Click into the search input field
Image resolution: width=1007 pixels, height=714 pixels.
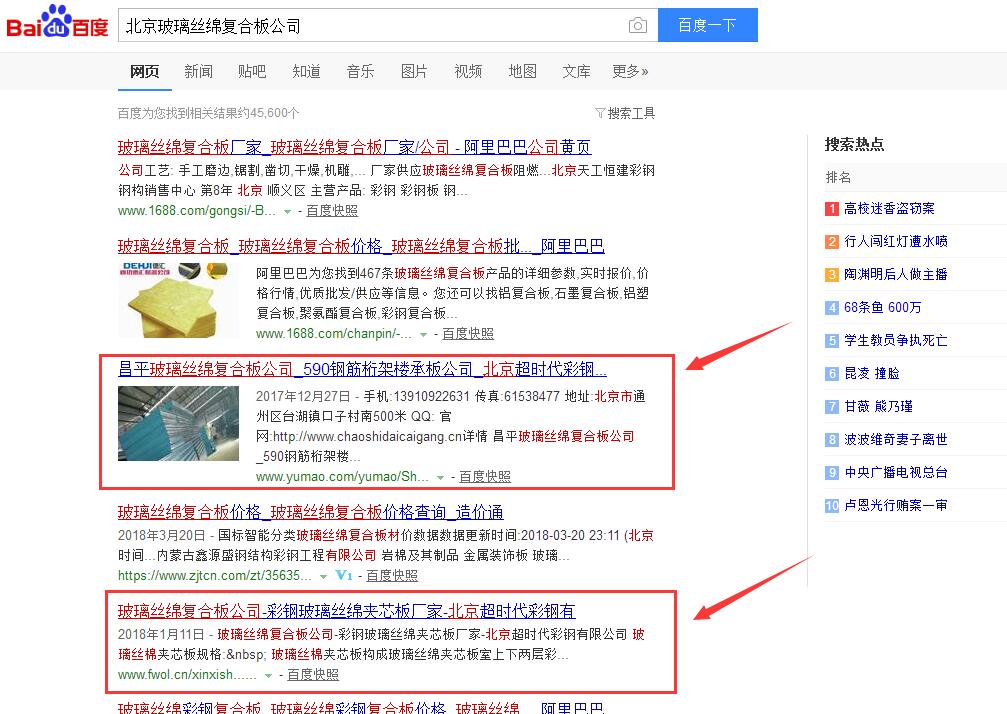[x=370, y=26]
